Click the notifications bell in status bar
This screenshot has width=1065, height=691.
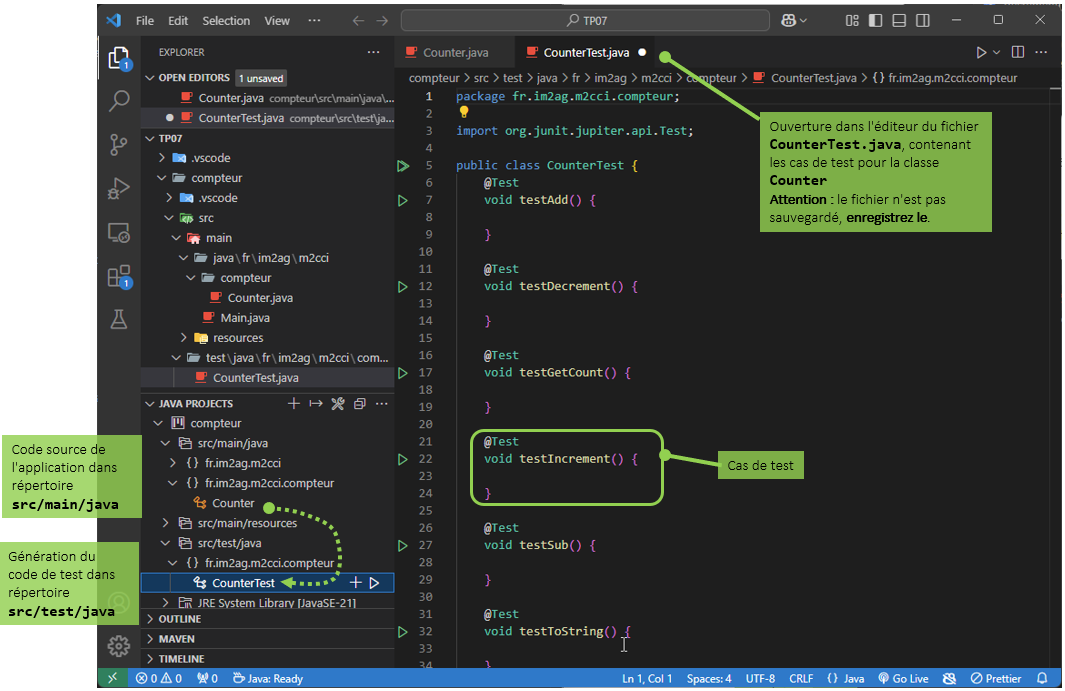click(1042, 679)
